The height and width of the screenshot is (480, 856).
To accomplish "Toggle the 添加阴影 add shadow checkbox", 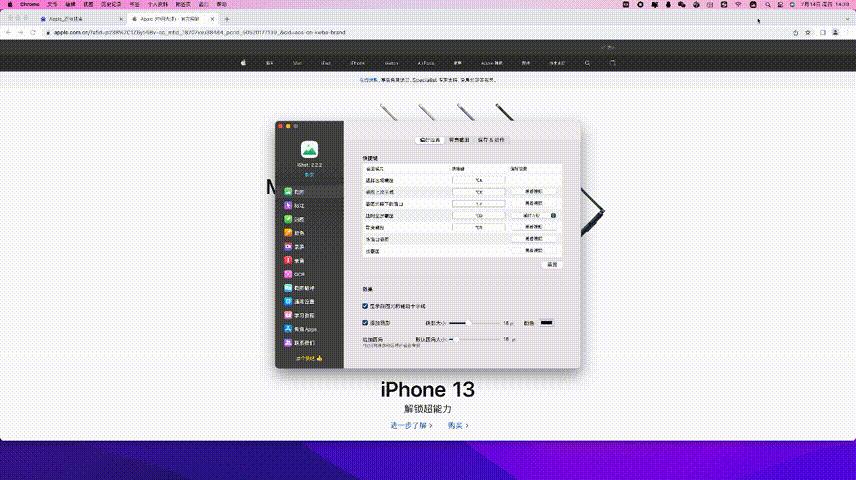I will click(x=365, y=323).
